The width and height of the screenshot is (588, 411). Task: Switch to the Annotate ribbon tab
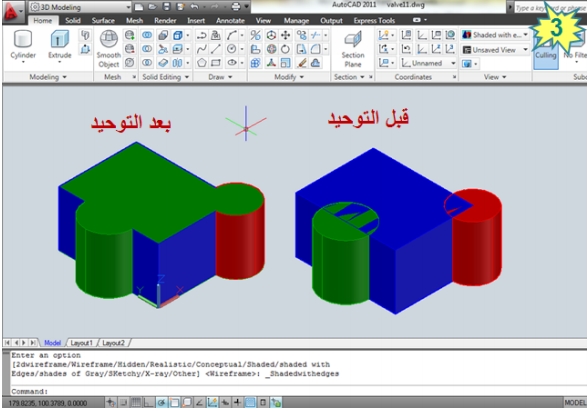pos(230,21)
